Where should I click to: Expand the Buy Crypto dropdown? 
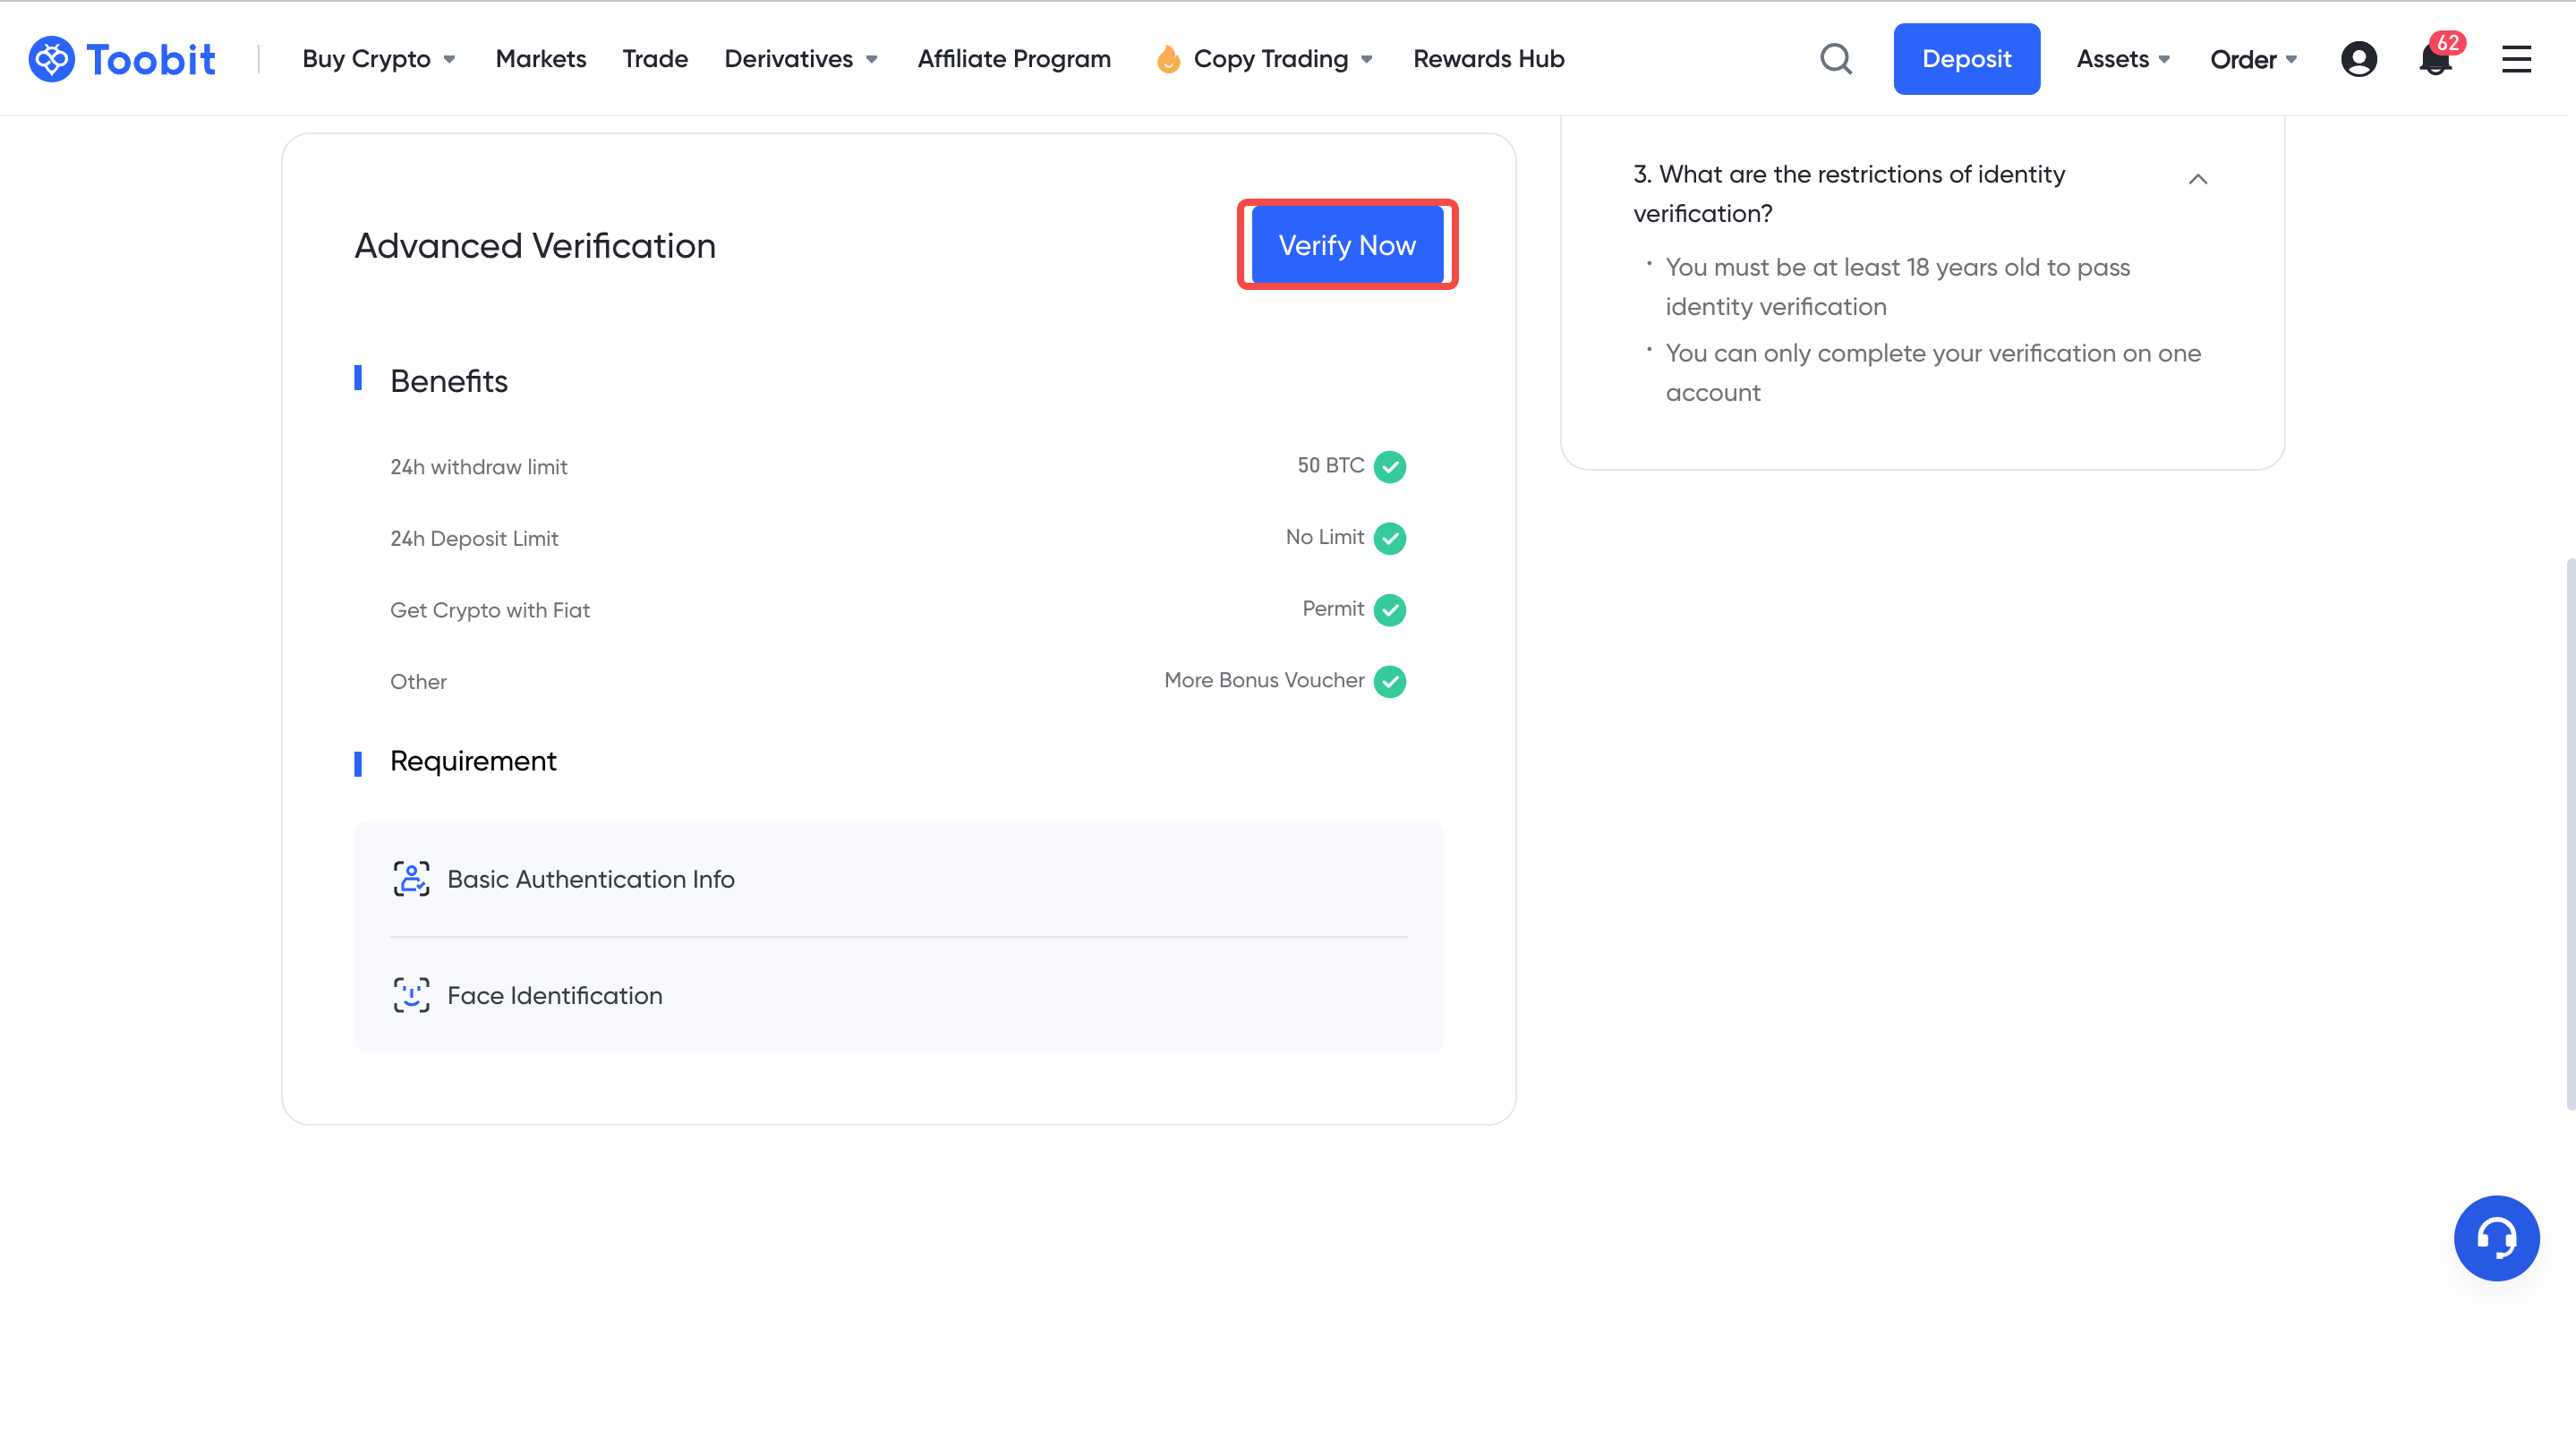point(379,59)
